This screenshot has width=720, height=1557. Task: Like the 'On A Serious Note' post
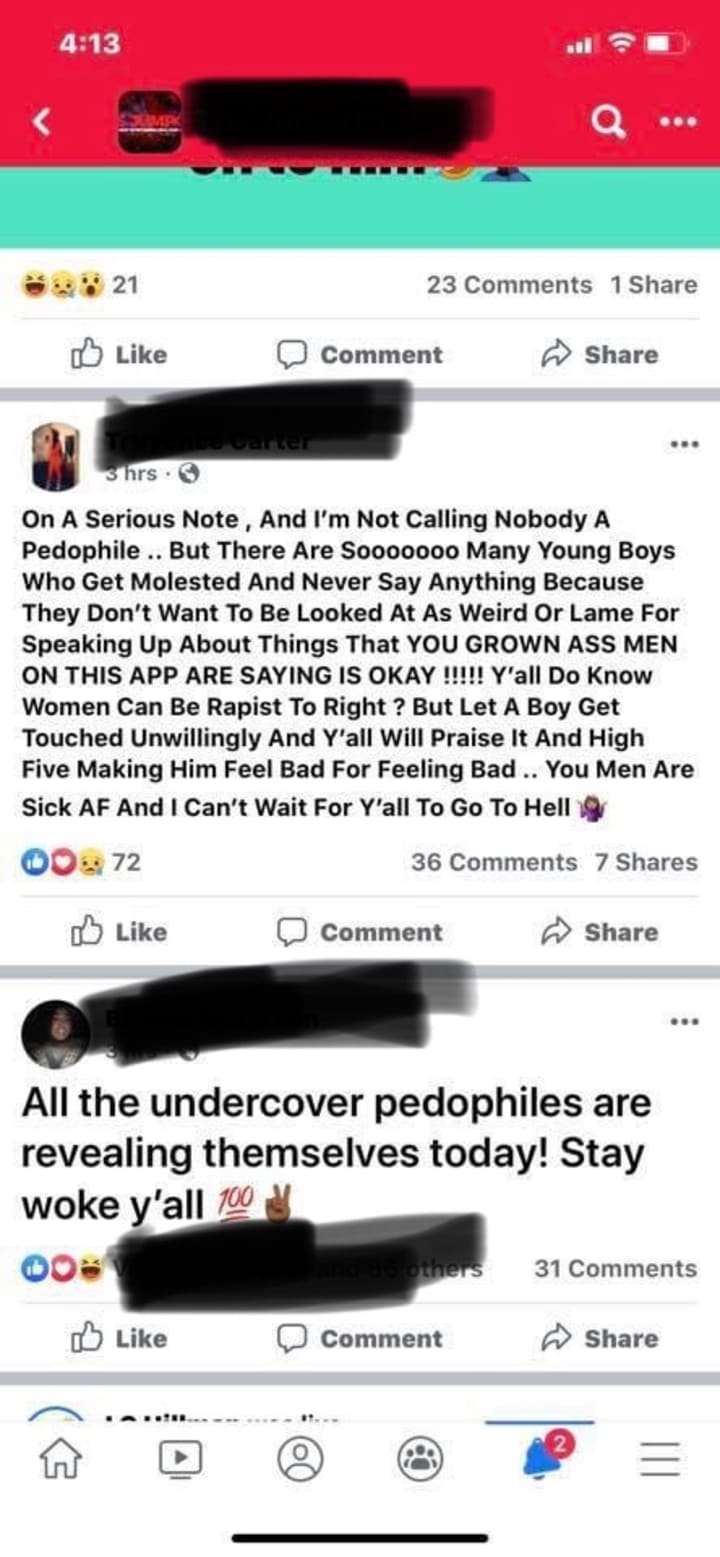point(118,931)
